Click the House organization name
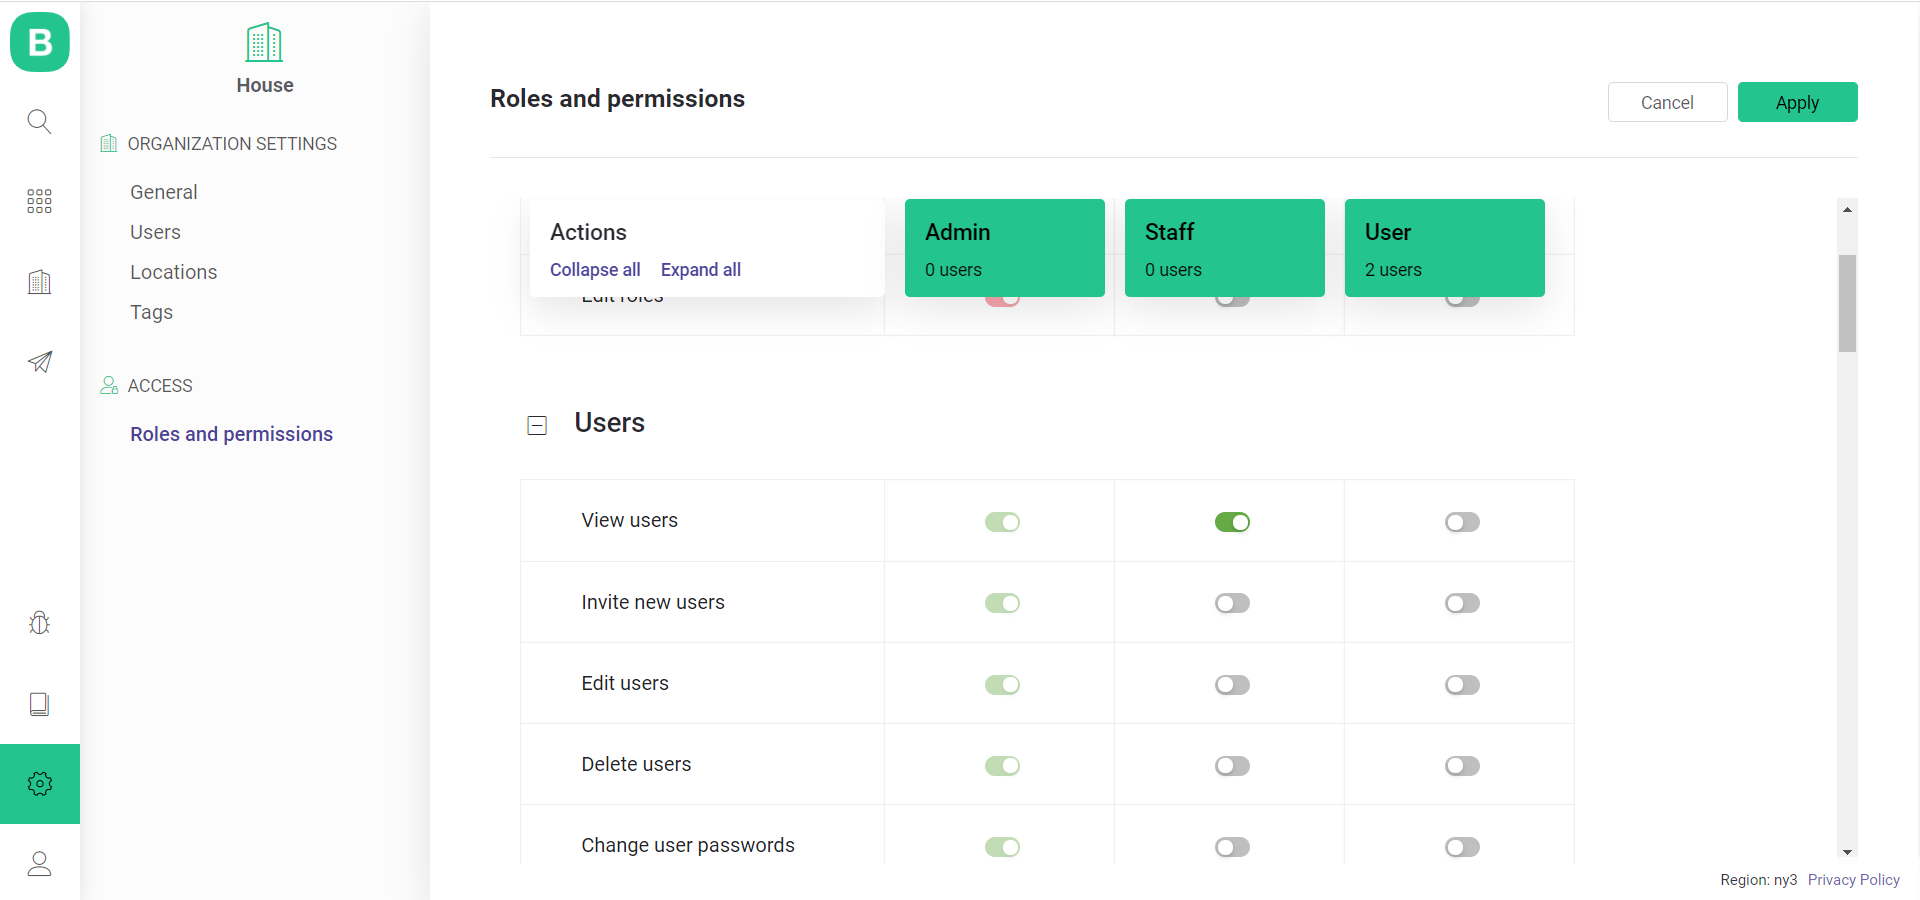 (x=265, y=86)
